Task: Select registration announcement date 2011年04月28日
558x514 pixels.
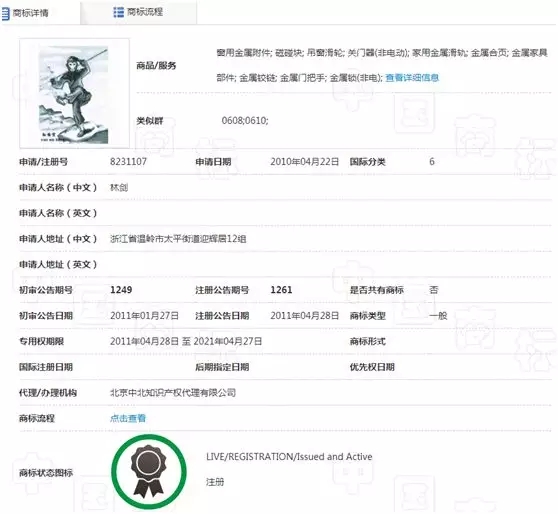Action: click(x=304, y=316)
